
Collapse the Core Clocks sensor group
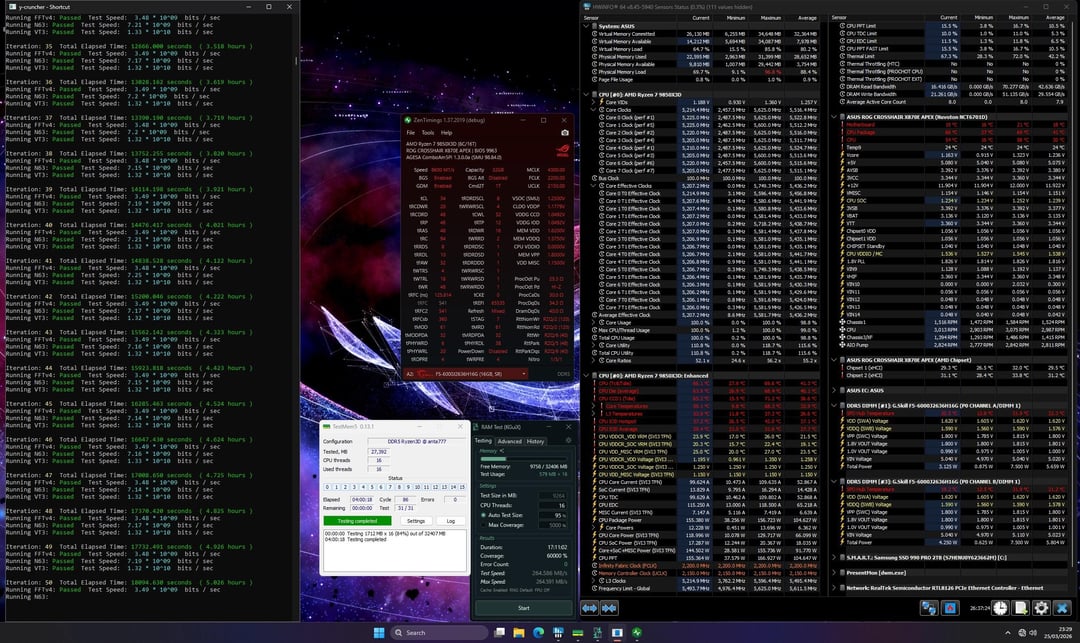click(593, 110)
